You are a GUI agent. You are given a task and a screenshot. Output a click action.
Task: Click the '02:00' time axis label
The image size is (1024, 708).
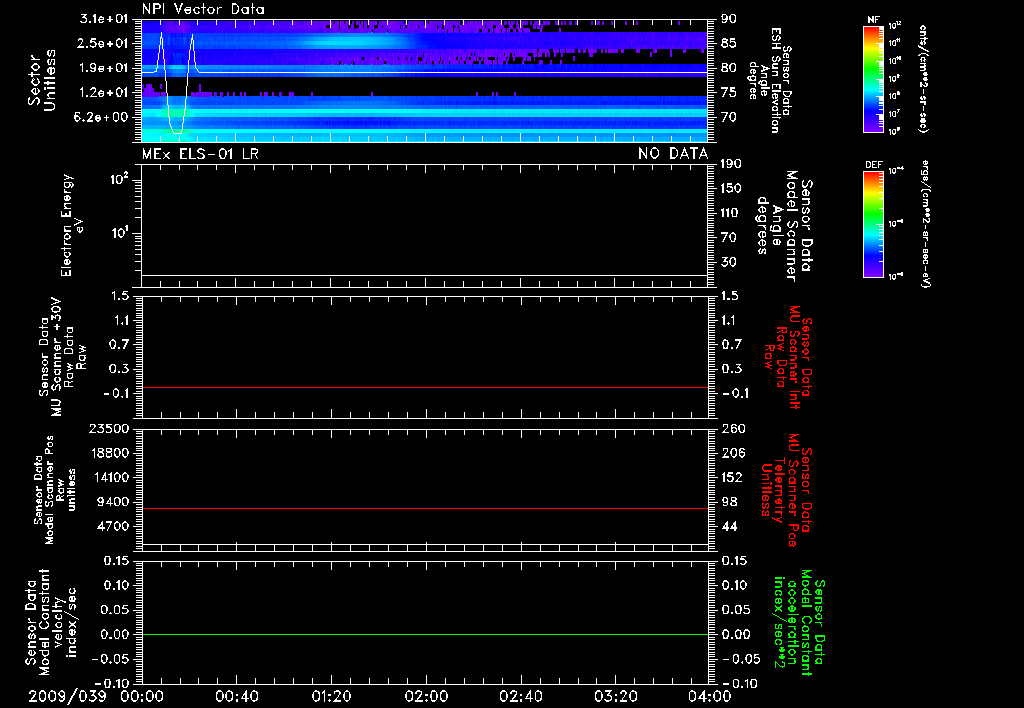pos(426,696)
